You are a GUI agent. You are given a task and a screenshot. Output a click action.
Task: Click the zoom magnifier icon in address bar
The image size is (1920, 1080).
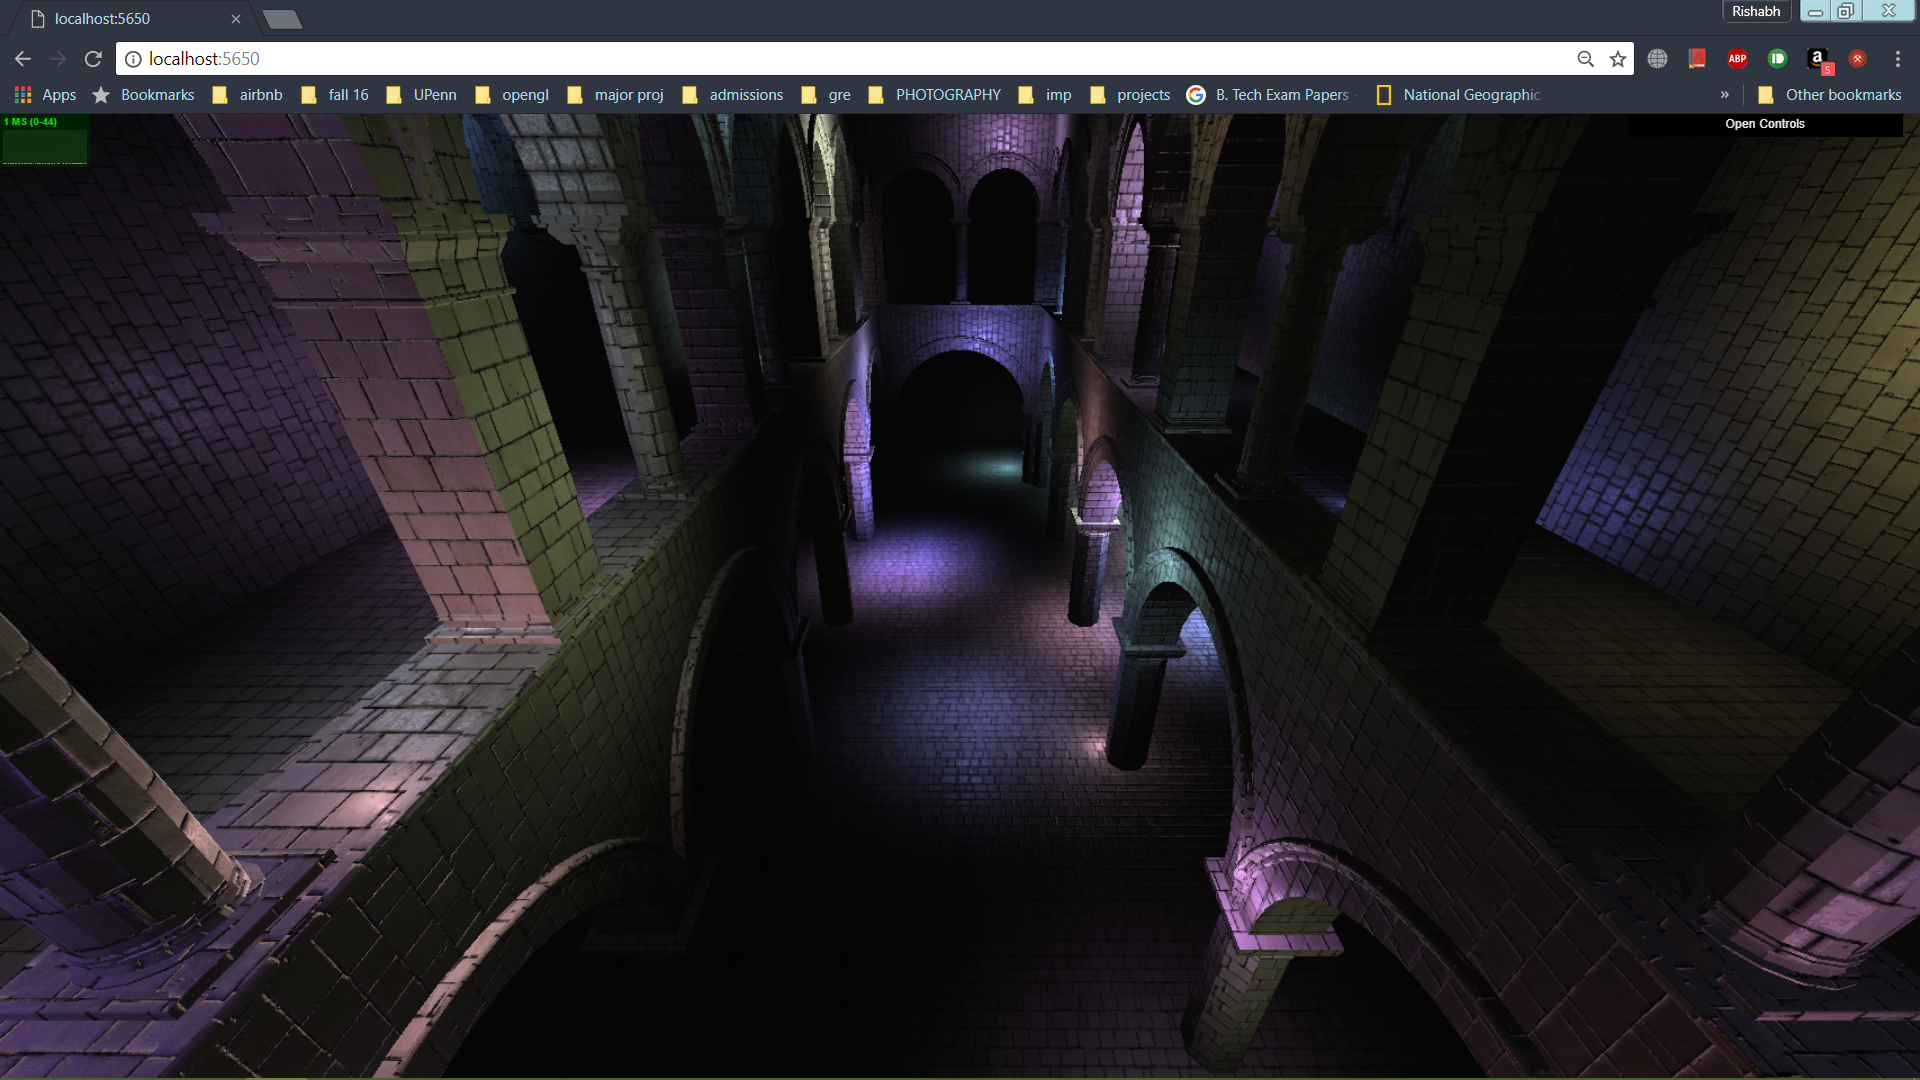click(1585, 59)
